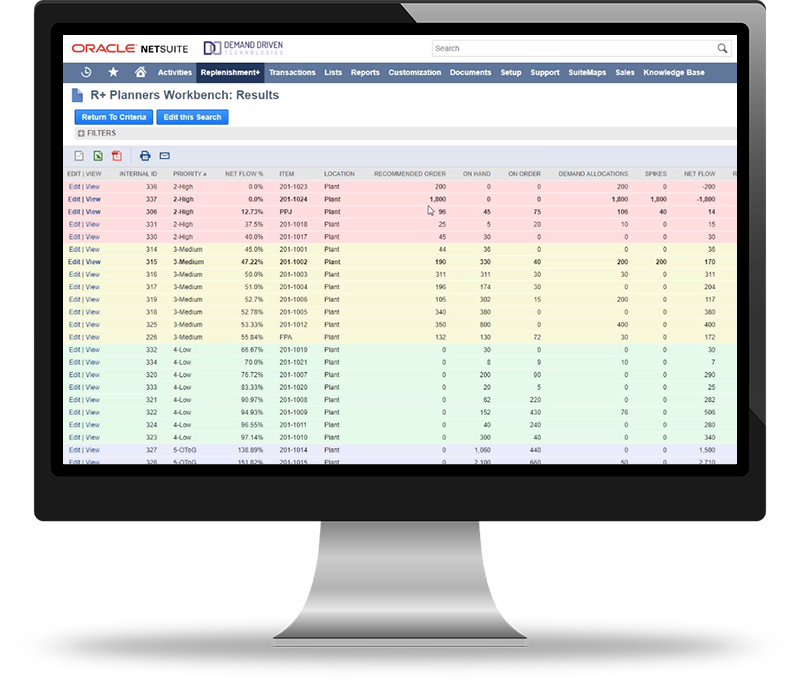Open the Replenishment+ menu
Screen dimensions: 800x680
click(x=230, y=72)
